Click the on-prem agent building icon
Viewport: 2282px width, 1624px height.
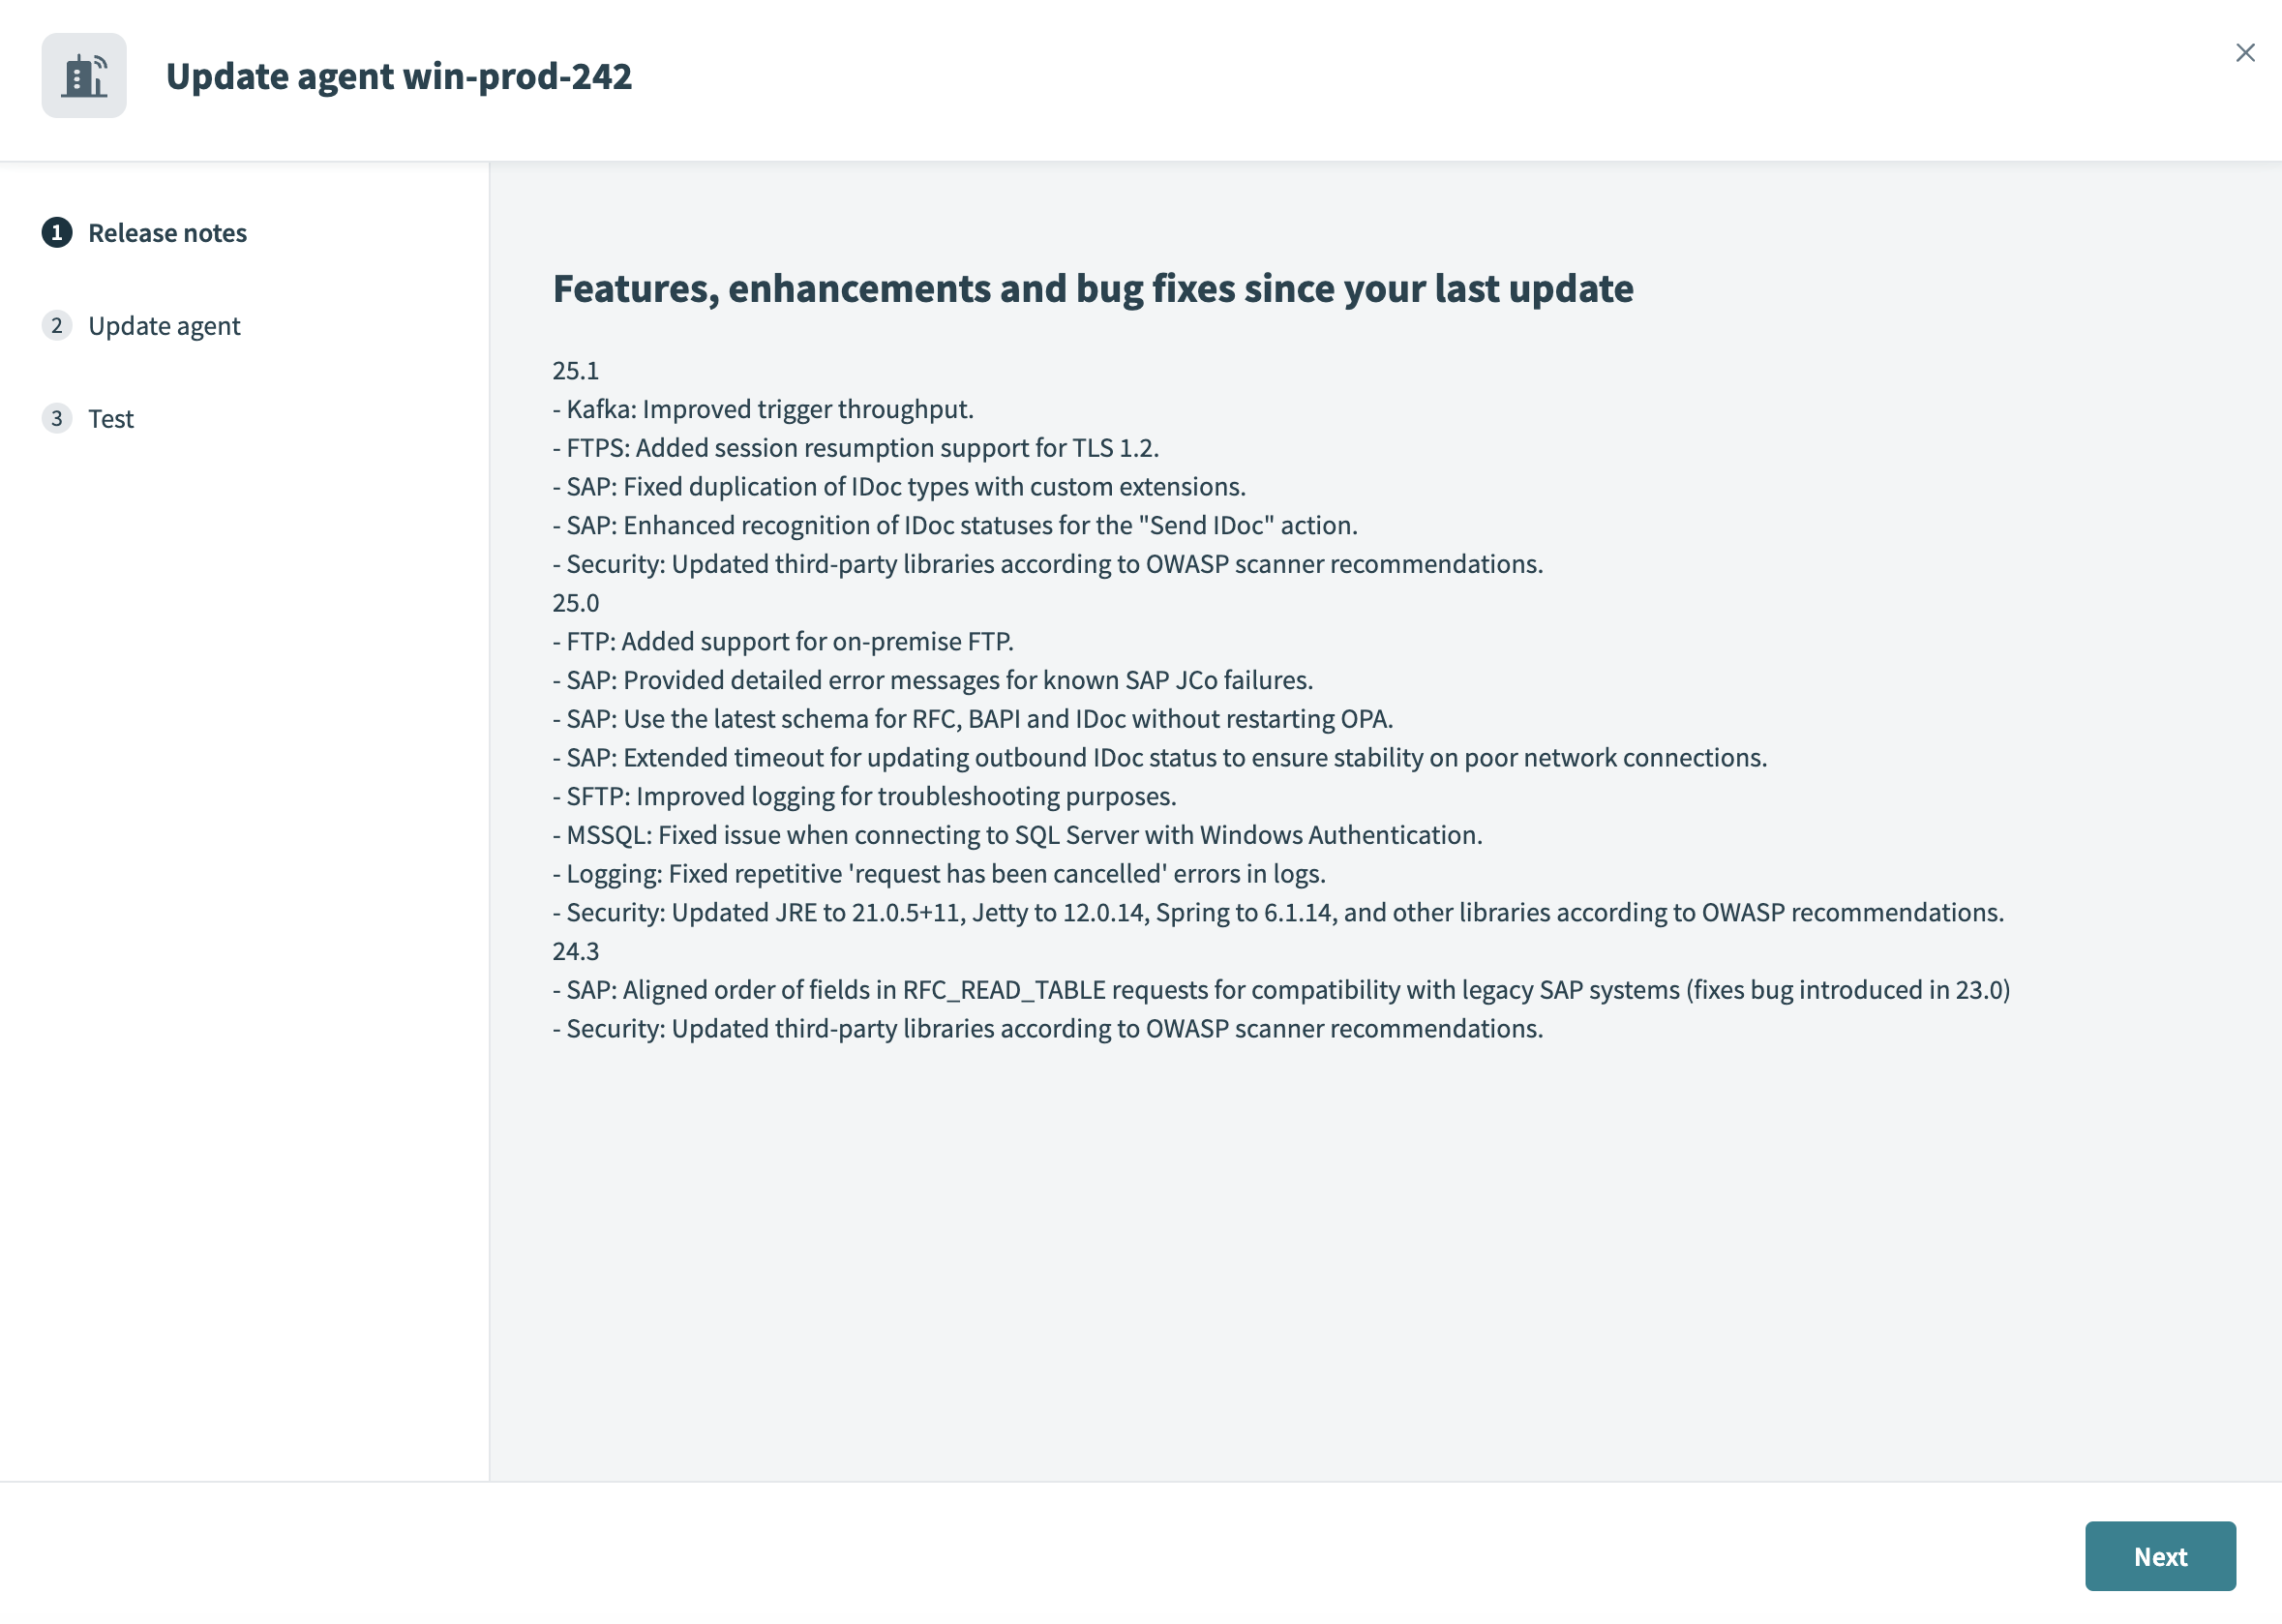(84, 76)
